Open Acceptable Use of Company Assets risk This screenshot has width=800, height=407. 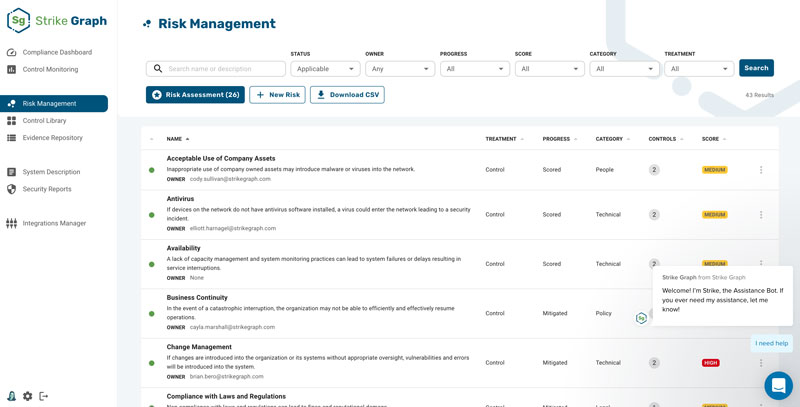click(221, 159)
